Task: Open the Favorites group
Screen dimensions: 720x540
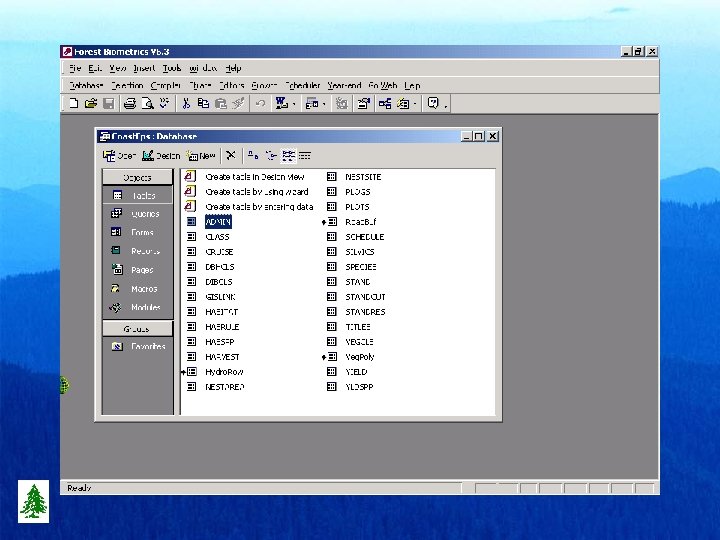Action: [x=137, y=346]
